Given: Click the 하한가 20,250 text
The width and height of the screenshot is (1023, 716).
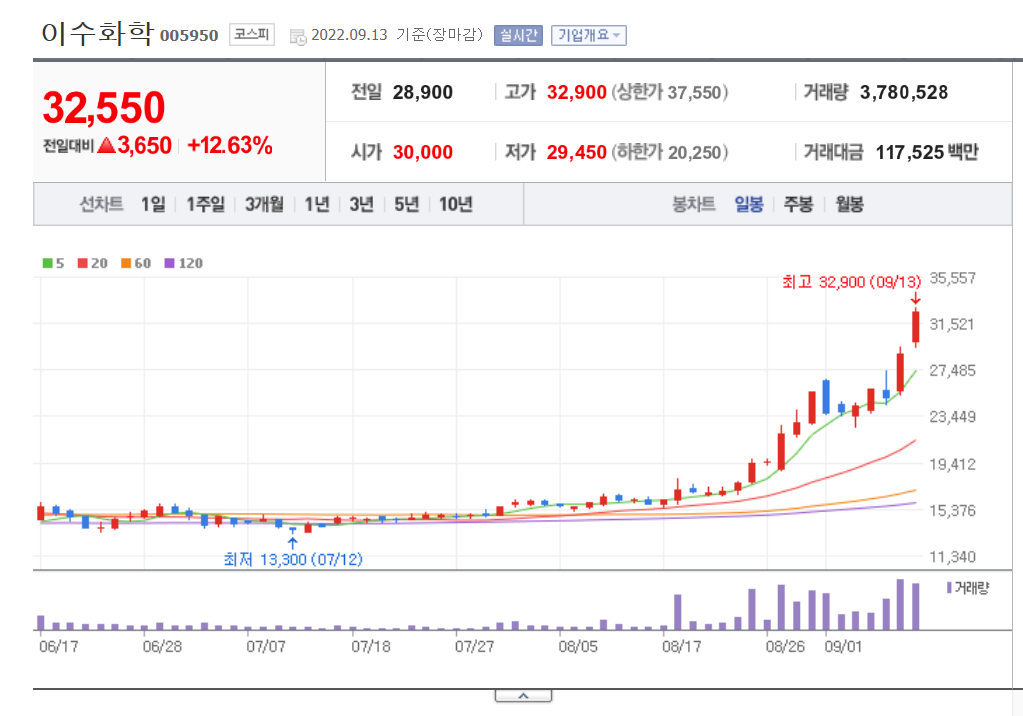Looking at the screenshot, I should [669, 152].
